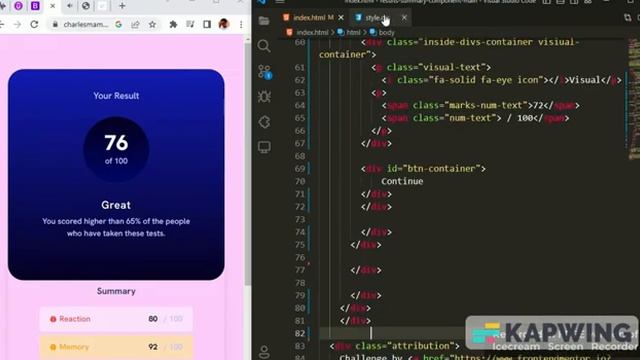This screenshot has width=640, height=360.
Task: Open the Remote Explorer view
Action: [x=264, y=147]
